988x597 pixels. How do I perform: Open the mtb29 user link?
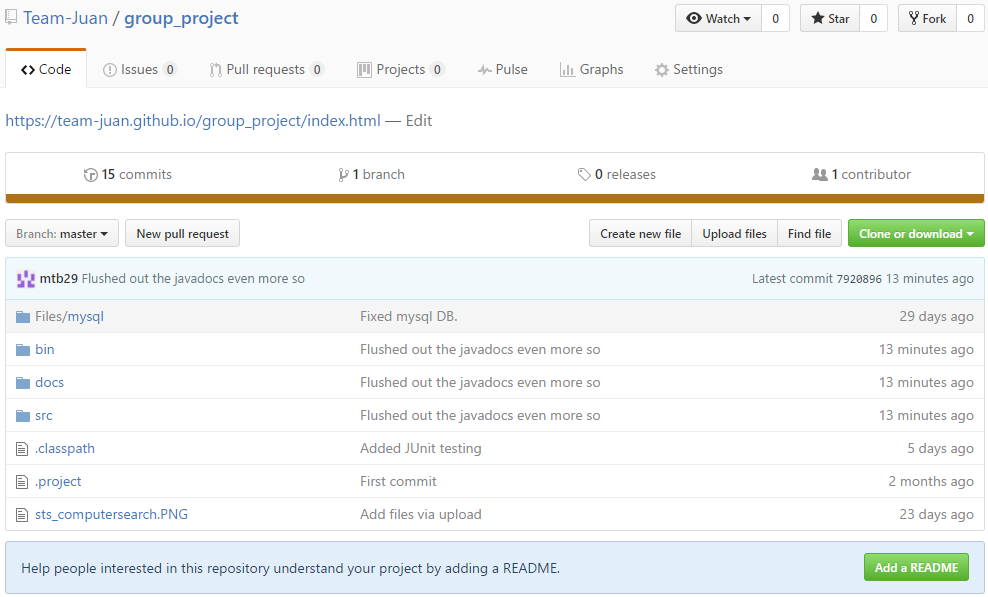click(59, 279)
